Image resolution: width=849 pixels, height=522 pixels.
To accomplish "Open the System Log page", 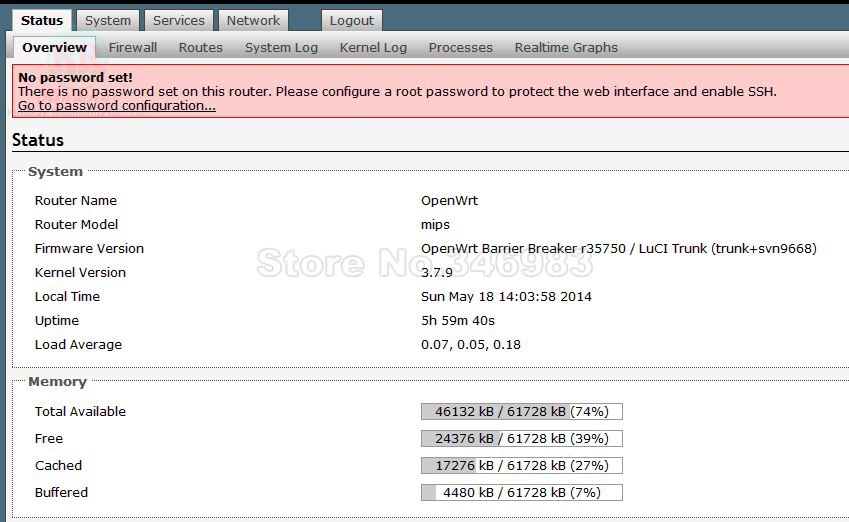I will pos(281,48).
